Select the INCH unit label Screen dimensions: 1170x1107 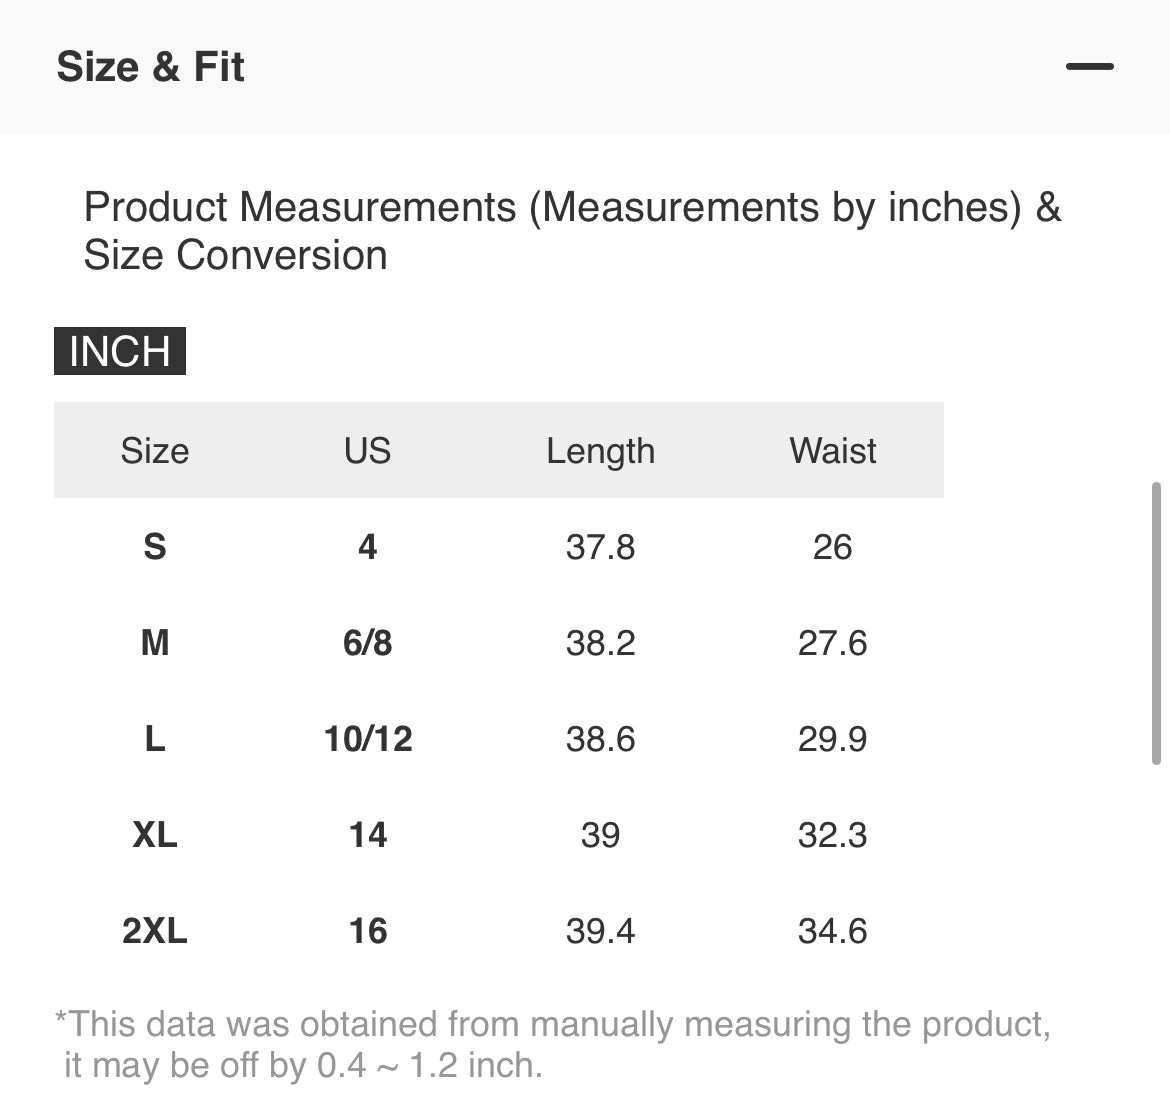click(x=120, y=351)
